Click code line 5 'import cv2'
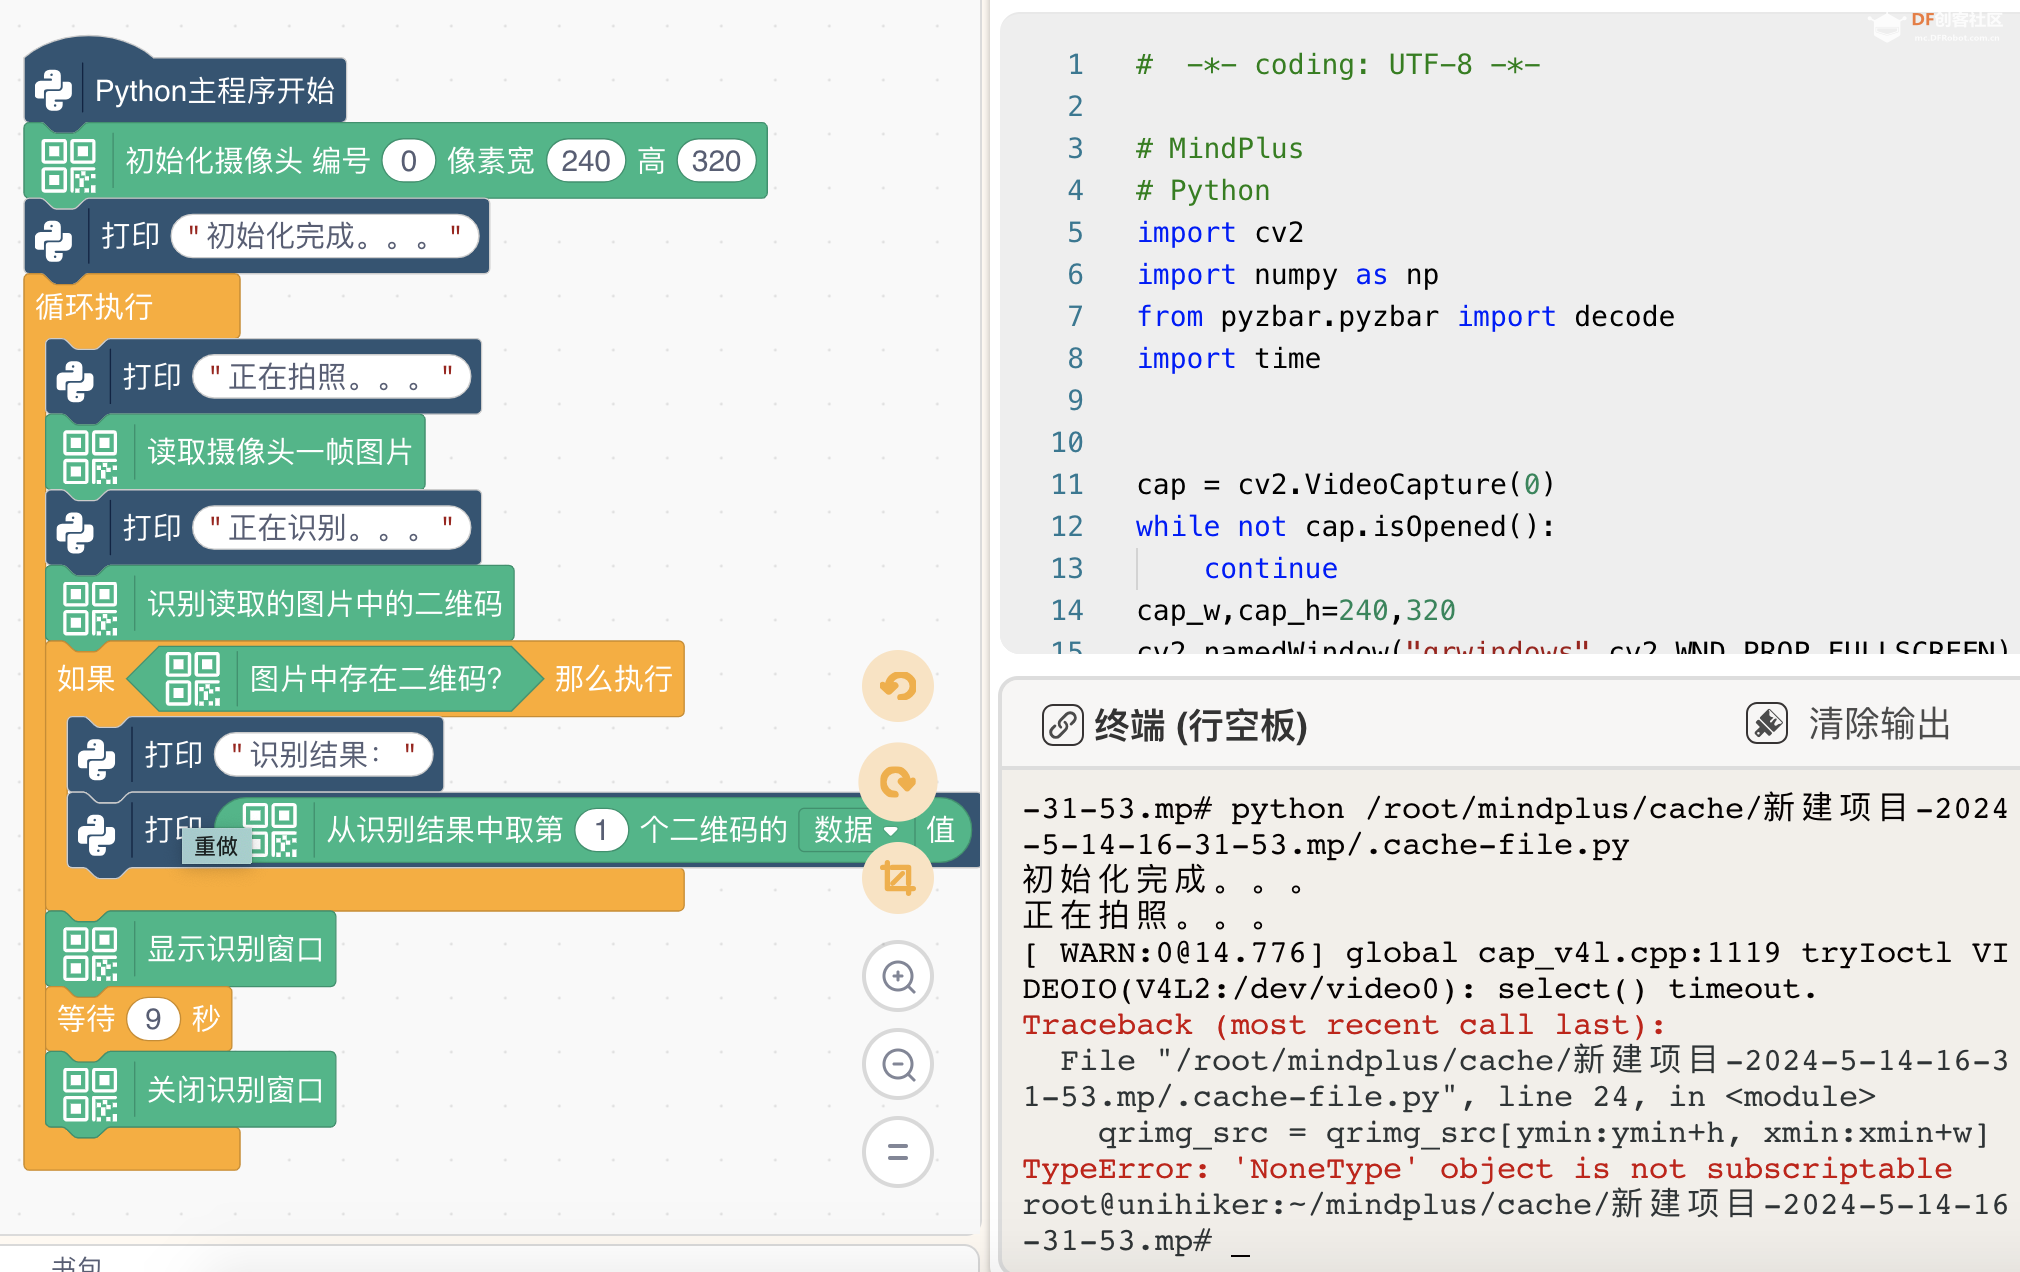The width and height of the screenshot is (2020, 1272). 1220,232
